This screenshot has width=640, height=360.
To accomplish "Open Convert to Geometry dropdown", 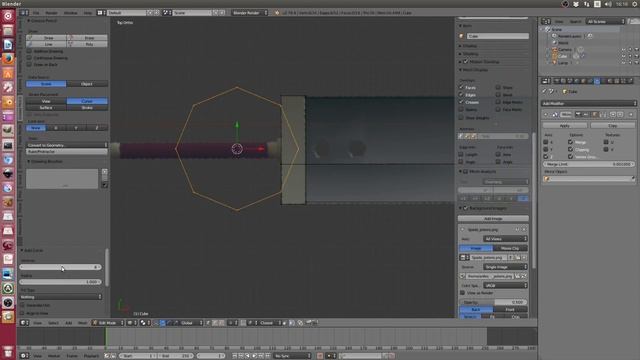I will 67,145.
